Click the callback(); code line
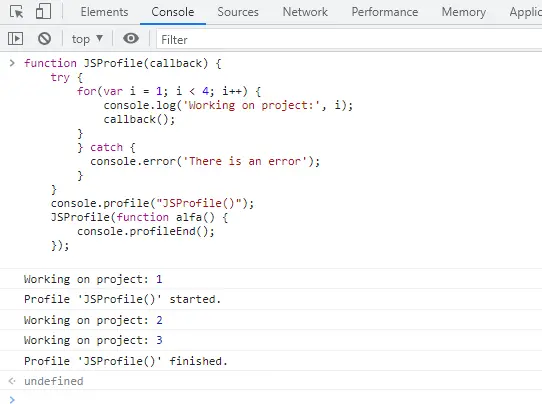The width and height of the screenshot is (542, 404). pos(139,119)
